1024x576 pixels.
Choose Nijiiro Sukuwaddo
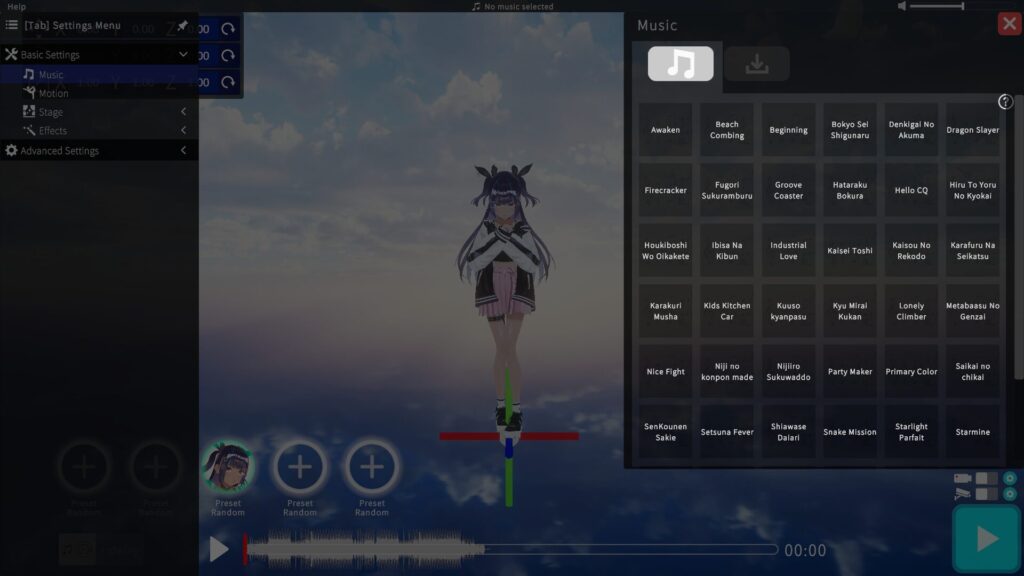tap(788, 371)
